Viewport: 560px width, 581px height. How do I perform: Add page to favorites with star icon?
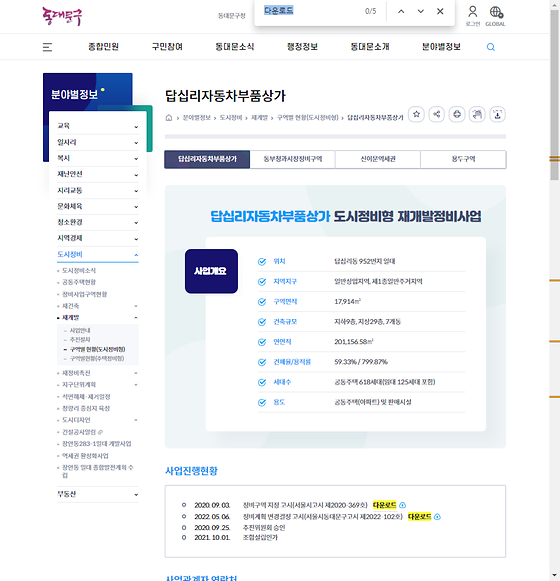pyautogui.click(x=416, y=114)
